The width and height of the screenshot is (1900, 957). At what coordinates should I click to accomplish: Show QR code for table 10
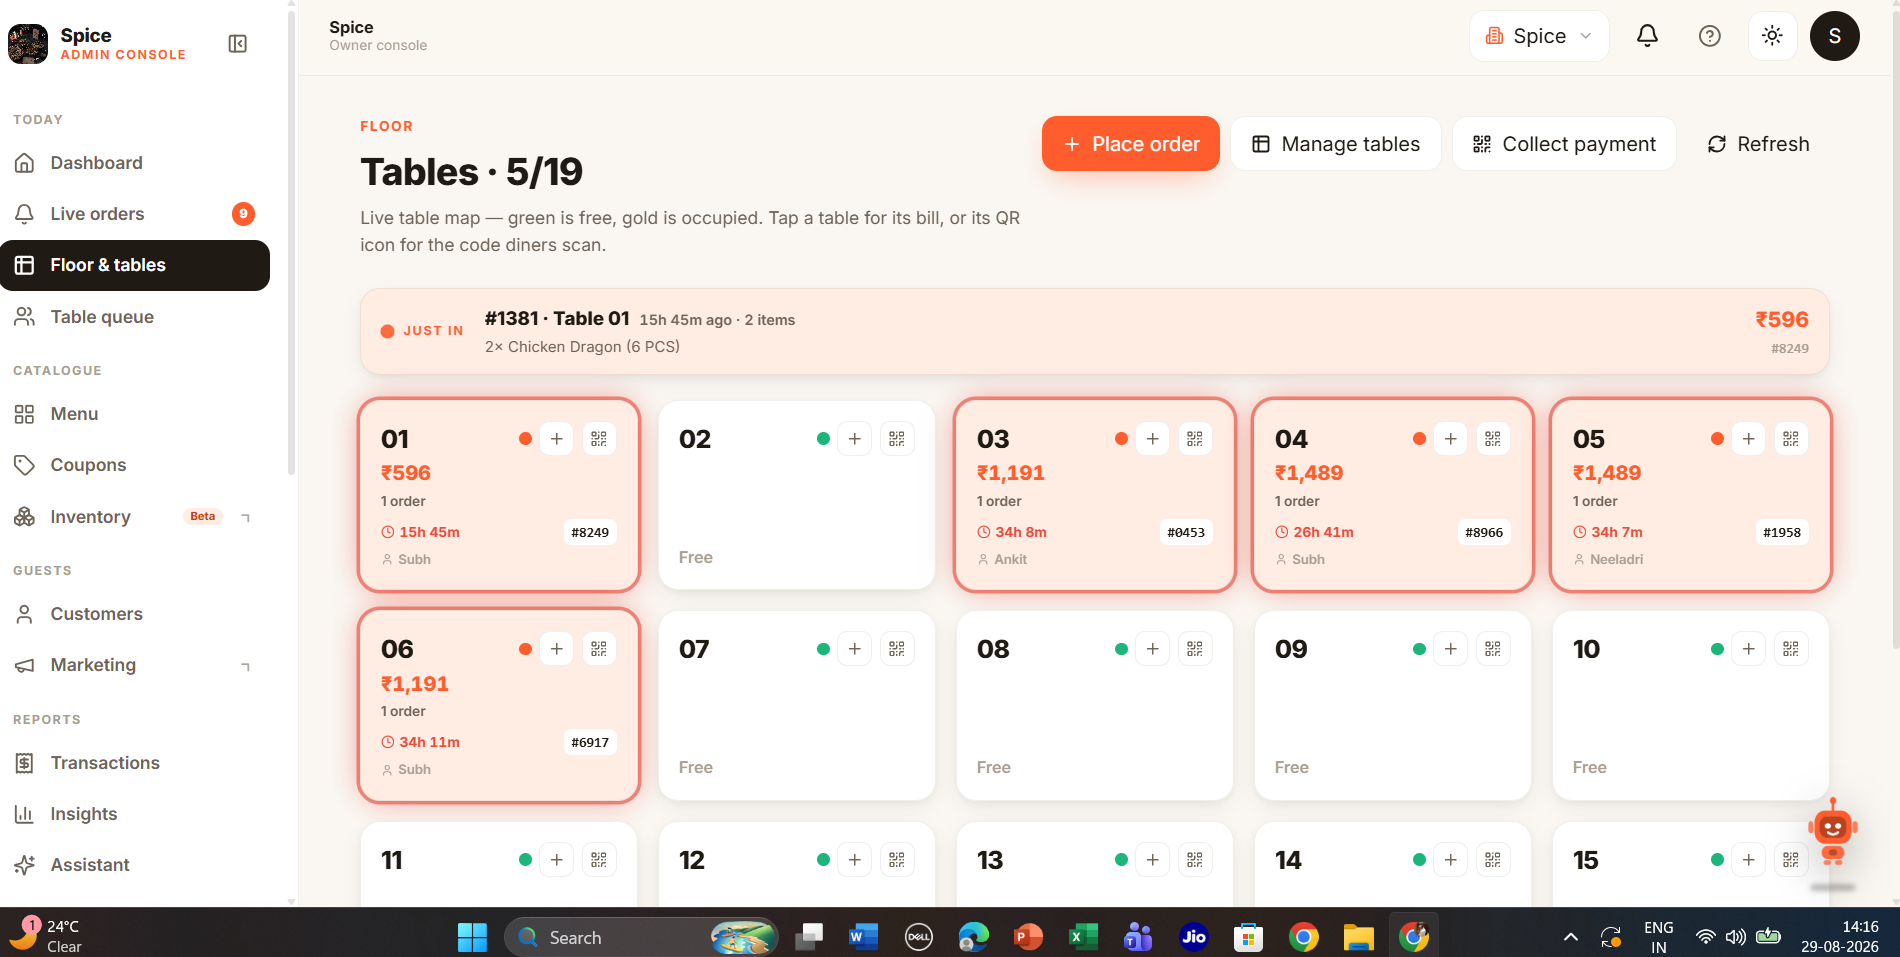1791,649
